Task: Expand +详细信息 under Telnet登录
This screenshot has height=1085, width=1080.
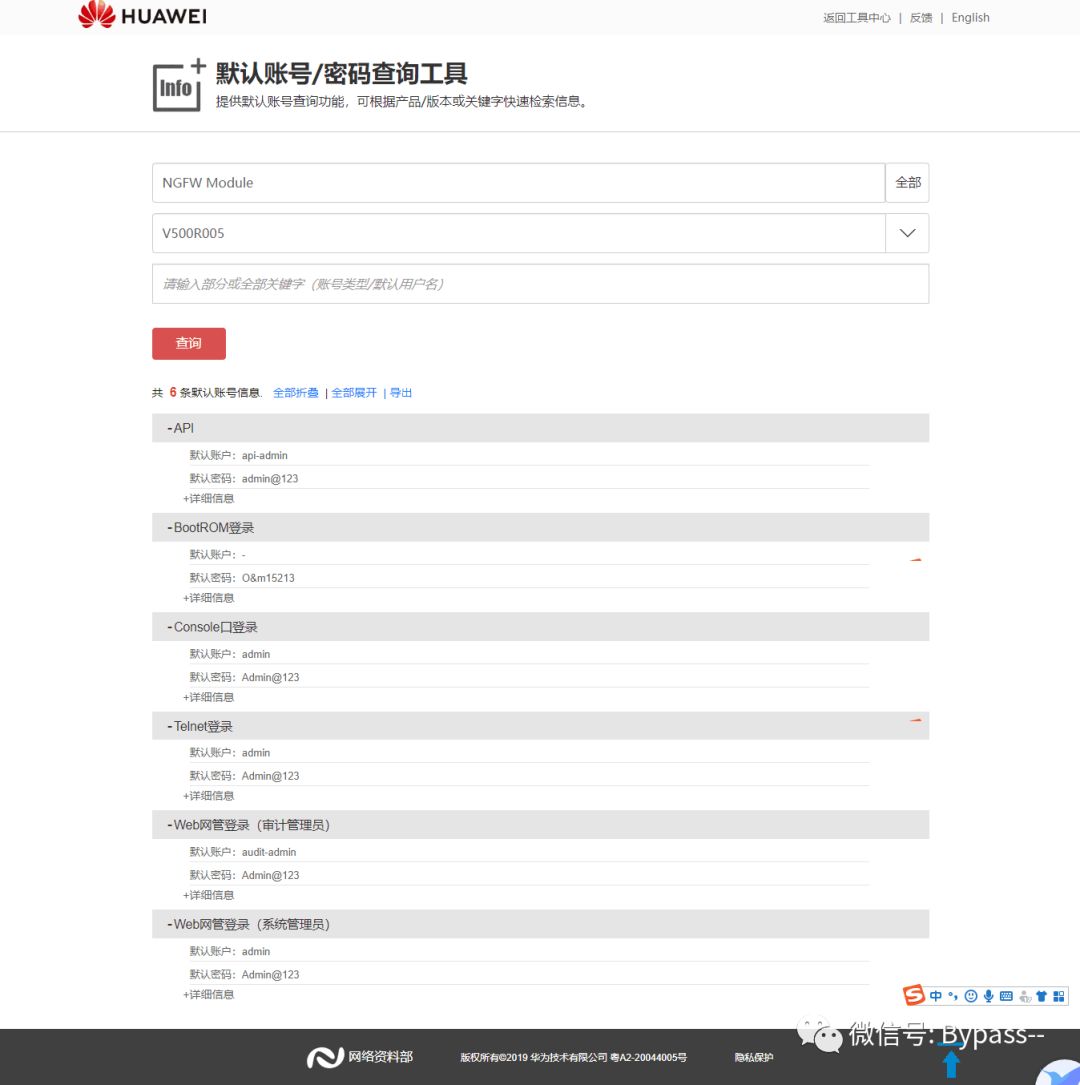Action: point(208,796)
